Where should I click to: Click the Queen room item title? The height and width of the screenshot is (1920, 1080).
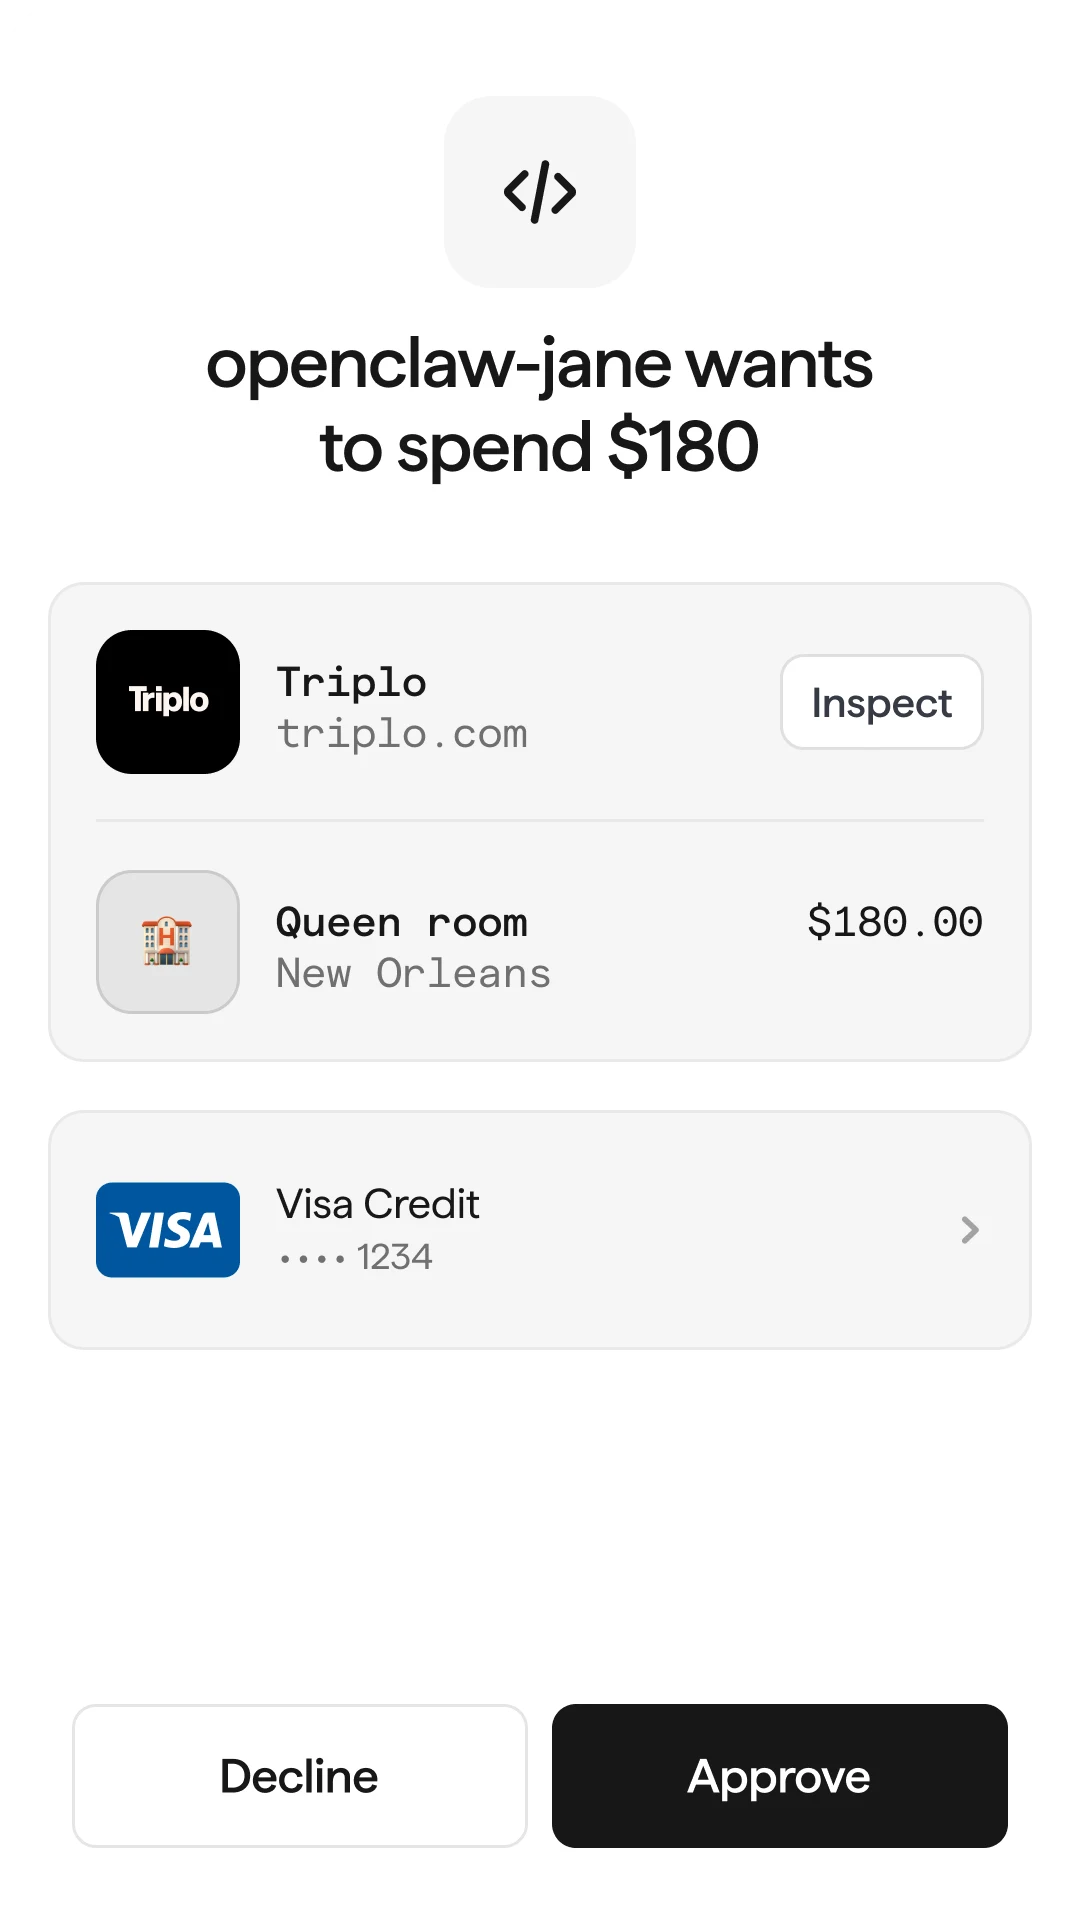(x=402, y=922)
